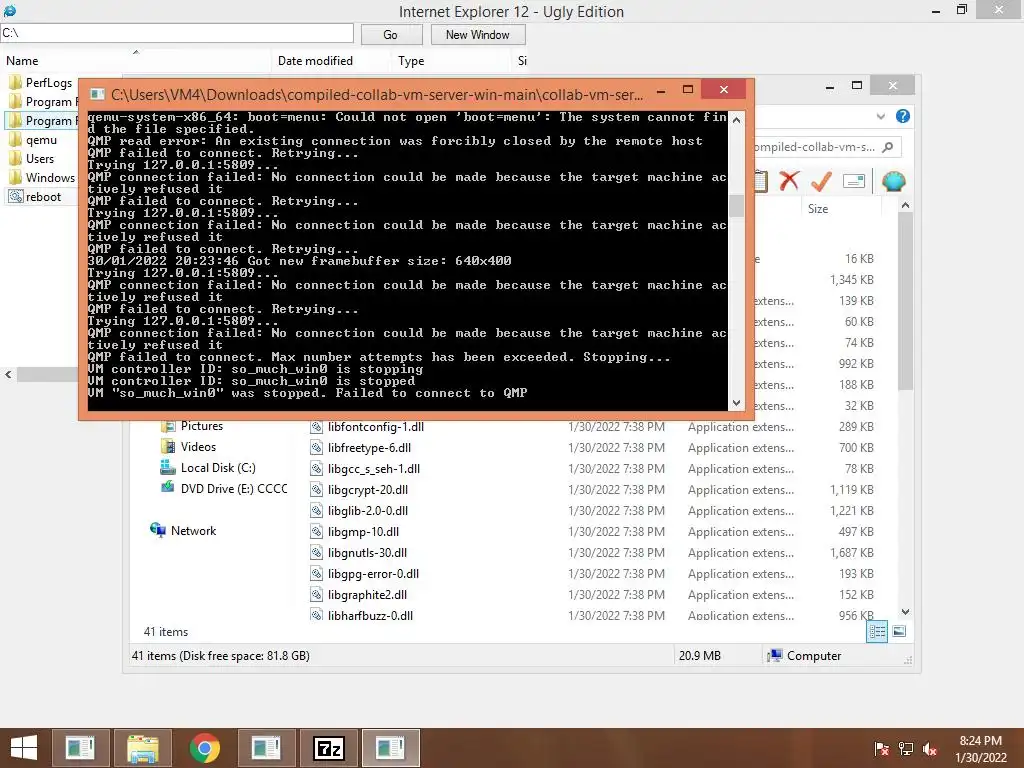The height and width of the screenshot is (768, 1024).
Task: Click the red X delete icon in Explorer toolbar
Action: (790, 180)
